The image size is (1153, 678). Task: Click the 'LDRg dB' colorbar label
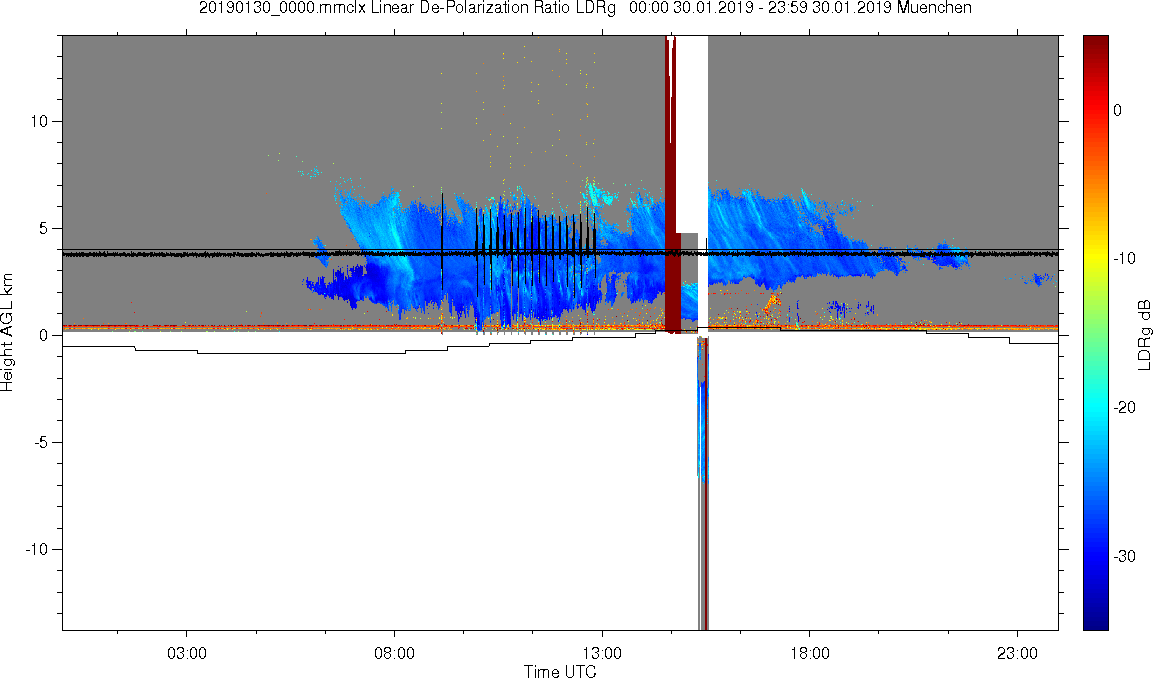pos(1143,335)
